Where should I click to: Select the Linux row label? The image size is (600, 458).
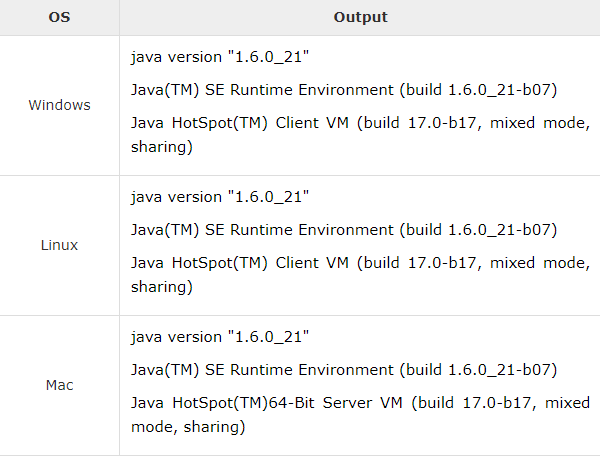coord(59,245)
